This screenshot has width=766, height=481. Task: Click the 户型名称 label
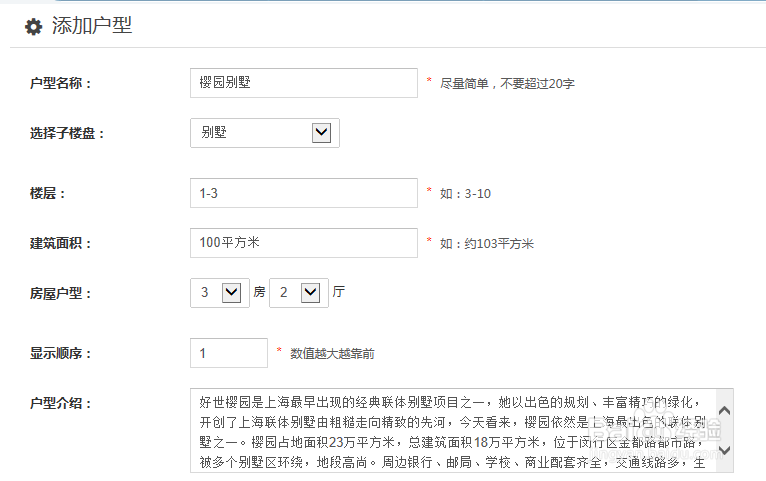(x=61, y=84)
